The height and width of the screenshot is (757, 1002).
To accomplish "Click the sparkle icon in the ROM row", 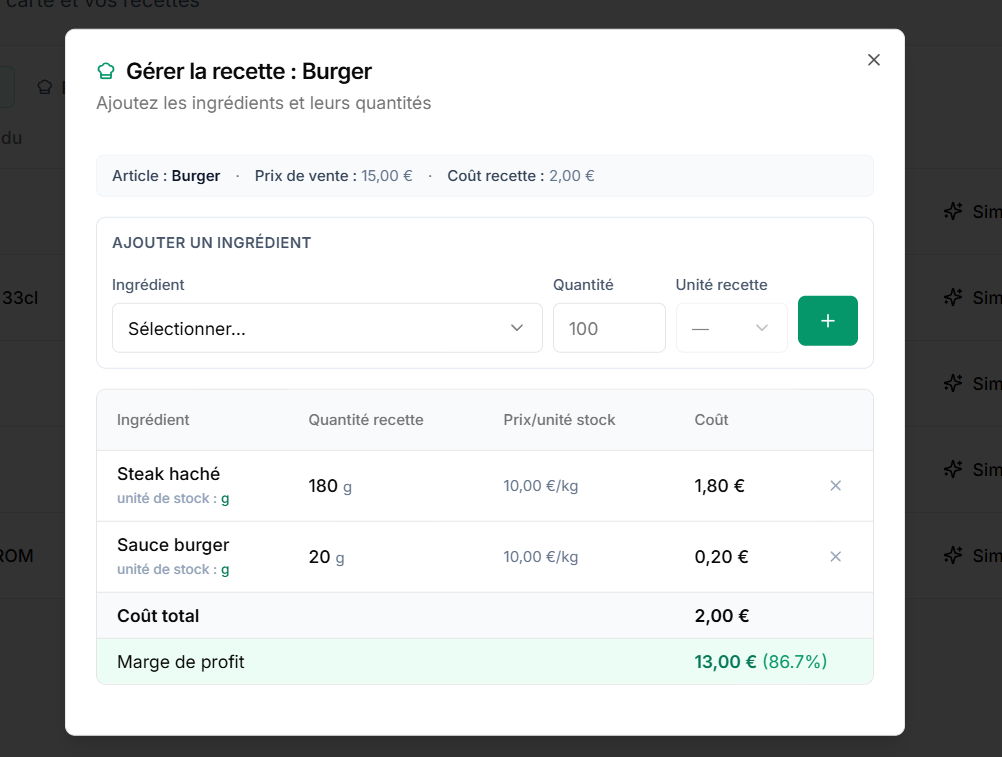I will coord(953,555).
